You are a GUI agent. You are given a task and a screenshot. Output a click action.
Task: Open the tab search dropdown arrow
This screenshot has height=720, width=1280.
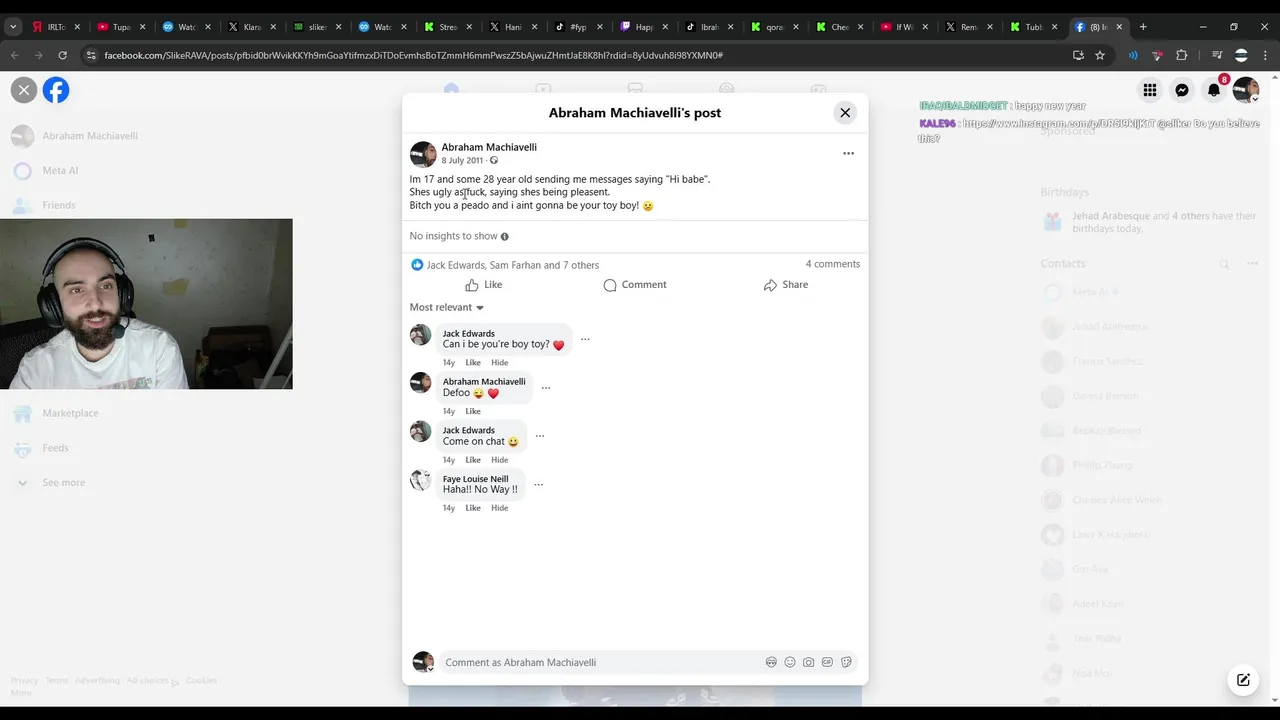coord(13,27)
